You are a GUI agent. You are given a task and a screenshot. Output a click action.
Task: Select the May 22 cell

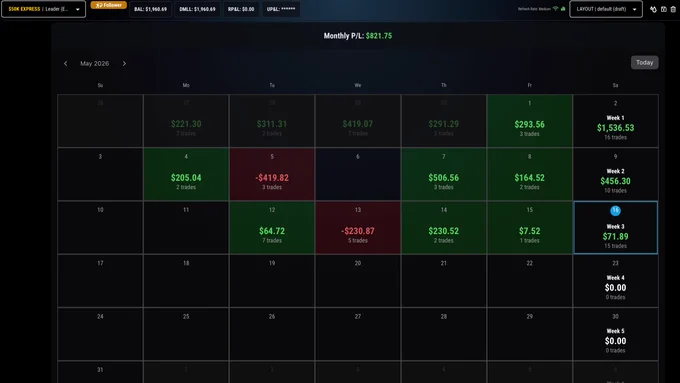coord(530,281)
